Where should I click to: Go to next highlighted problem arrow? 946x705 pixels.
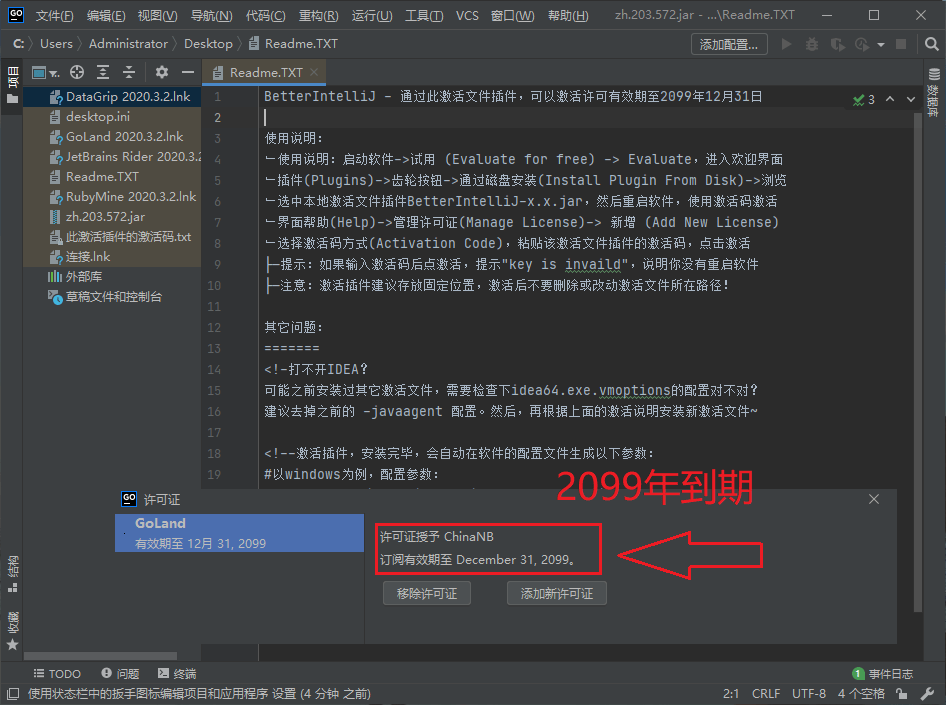(911, 99)
